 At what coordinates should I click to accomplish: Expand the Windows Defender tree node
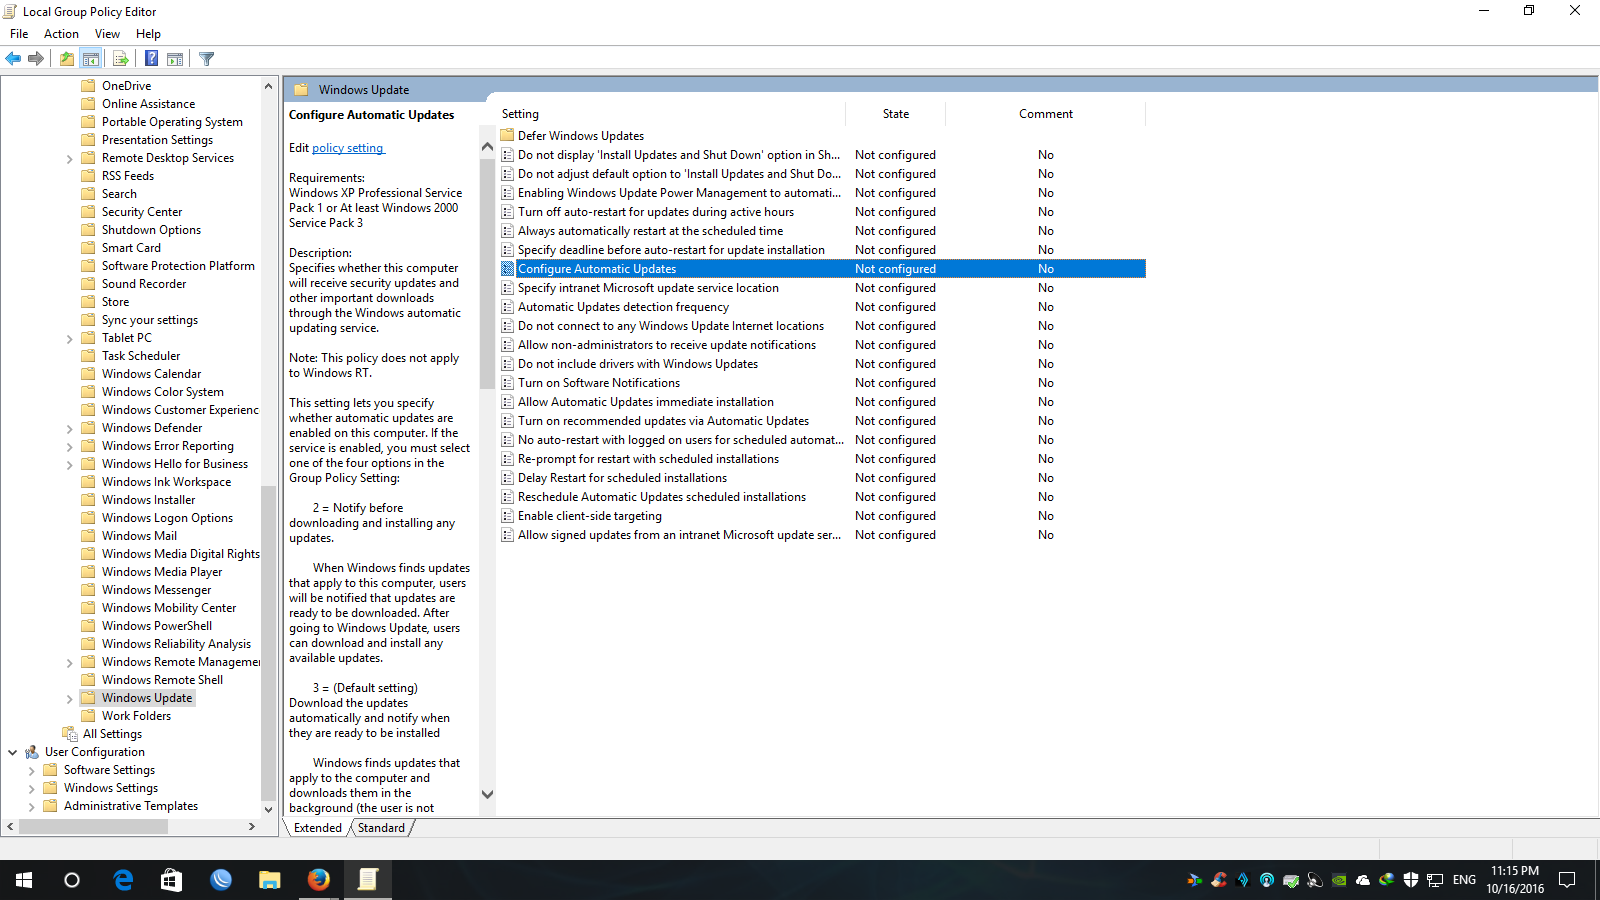[x=69, y=428]
